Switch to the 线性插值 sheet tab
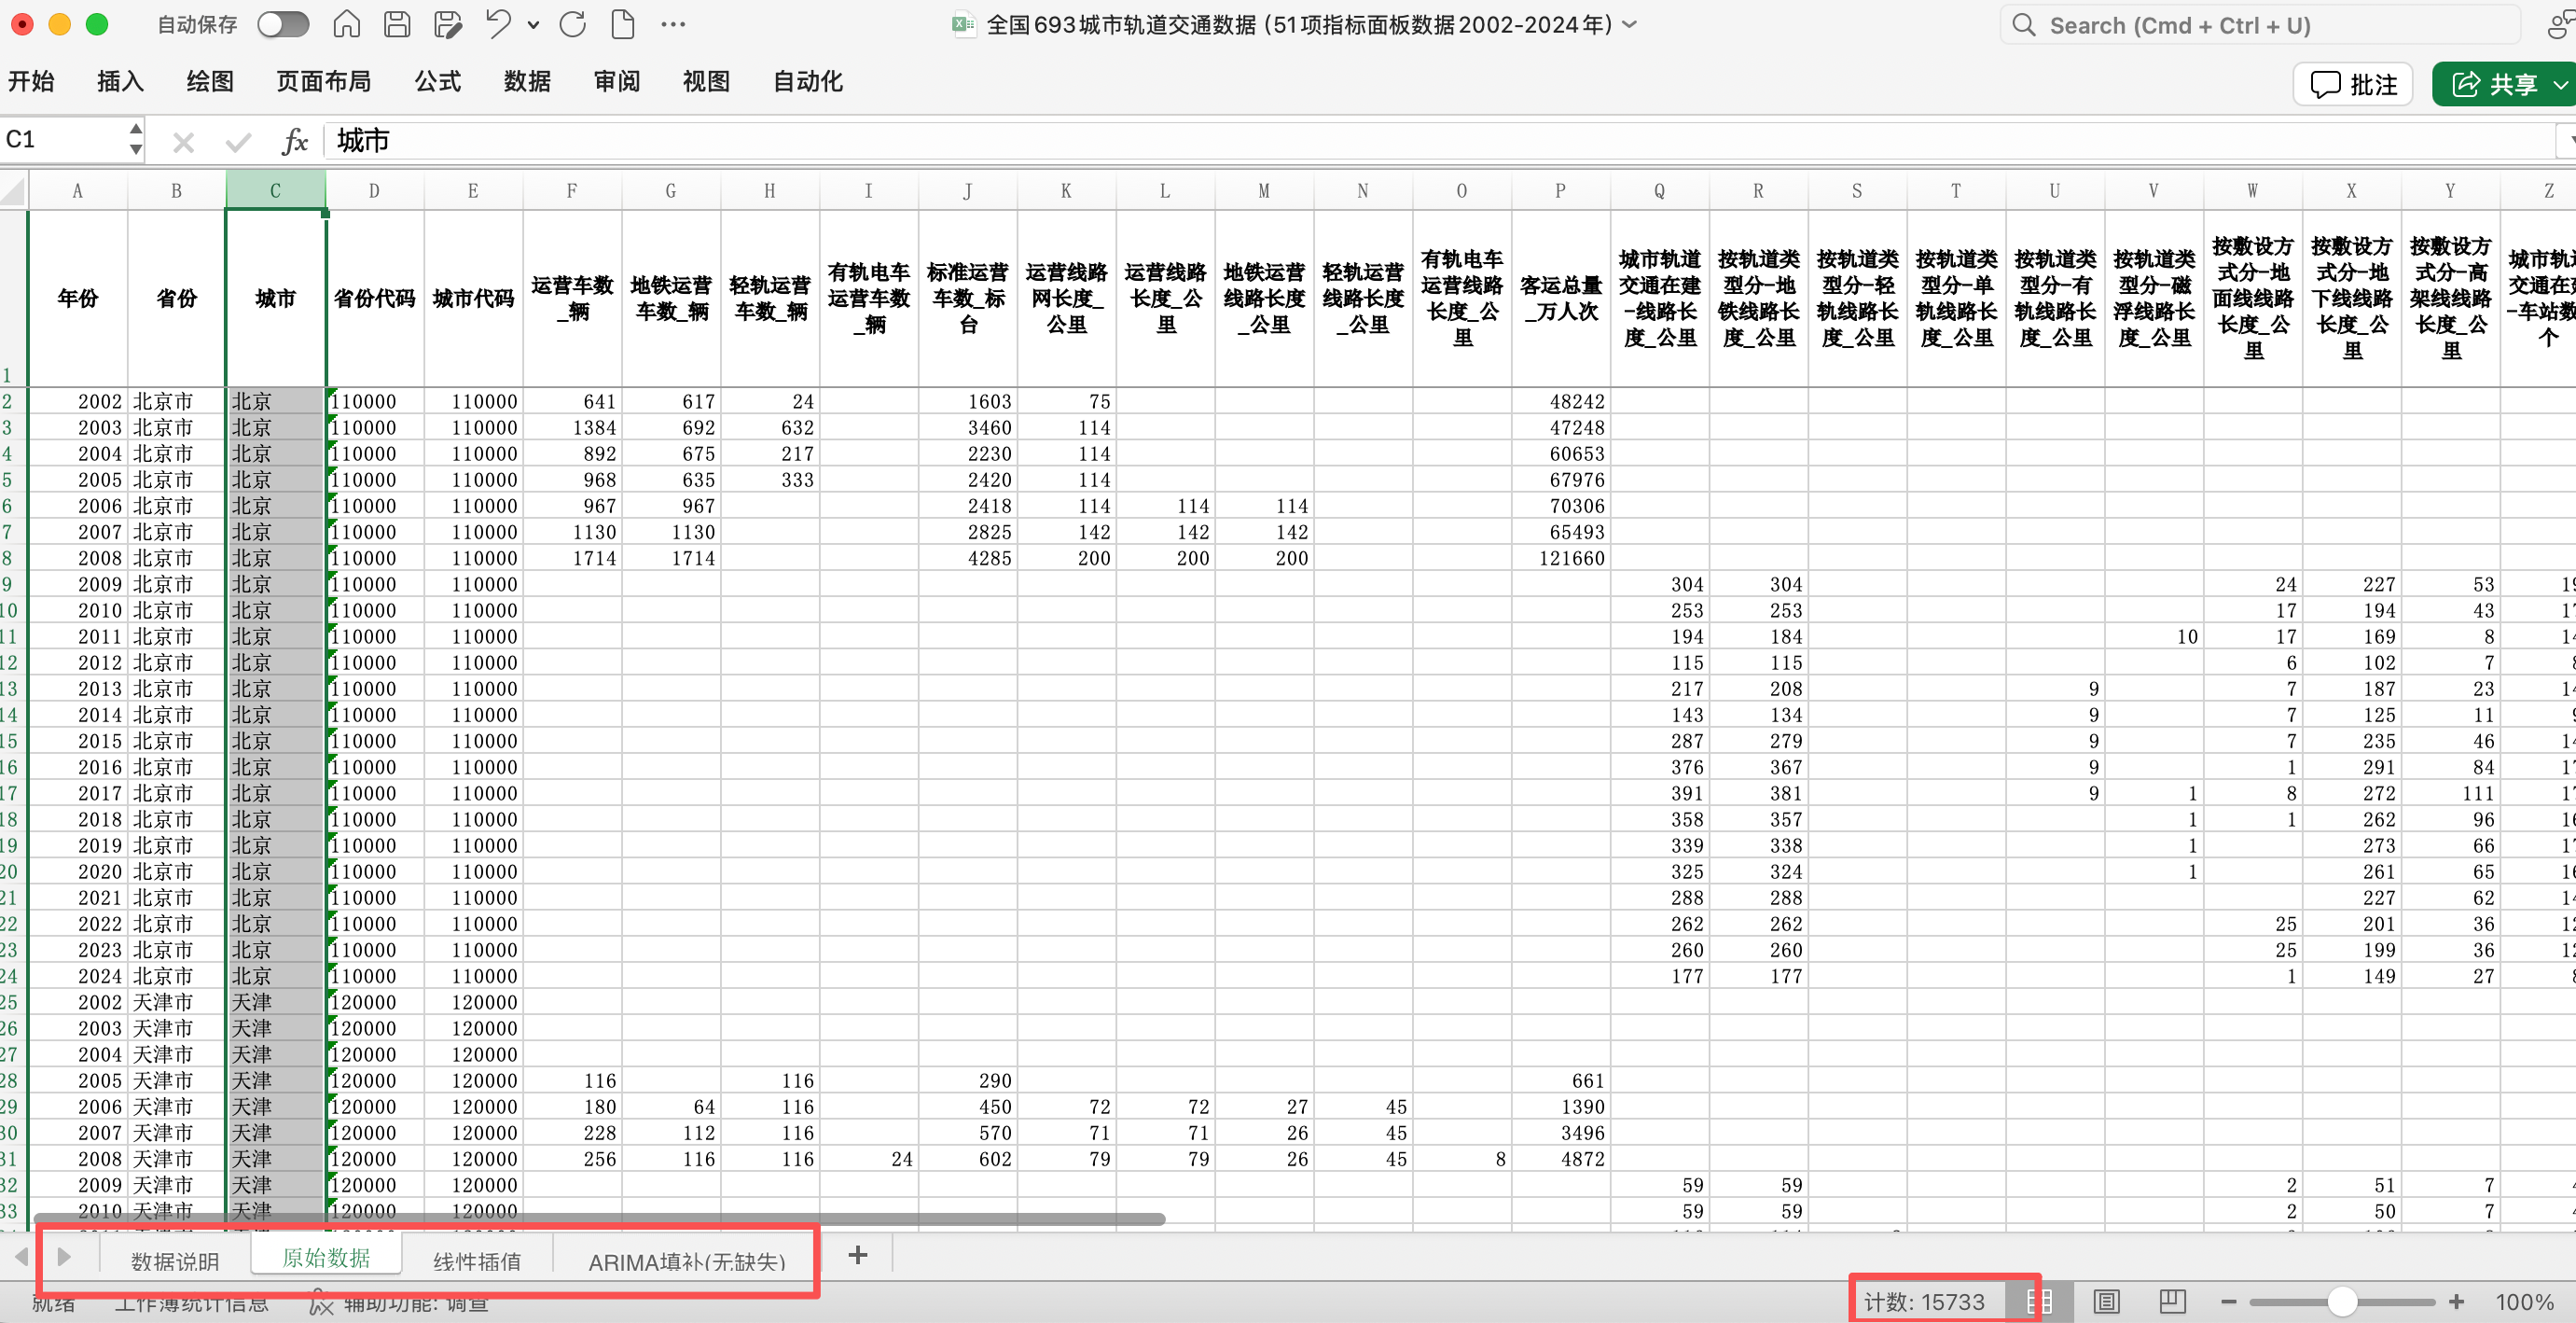This screenshot has height=1323, width=2576. click(477, 1261)
